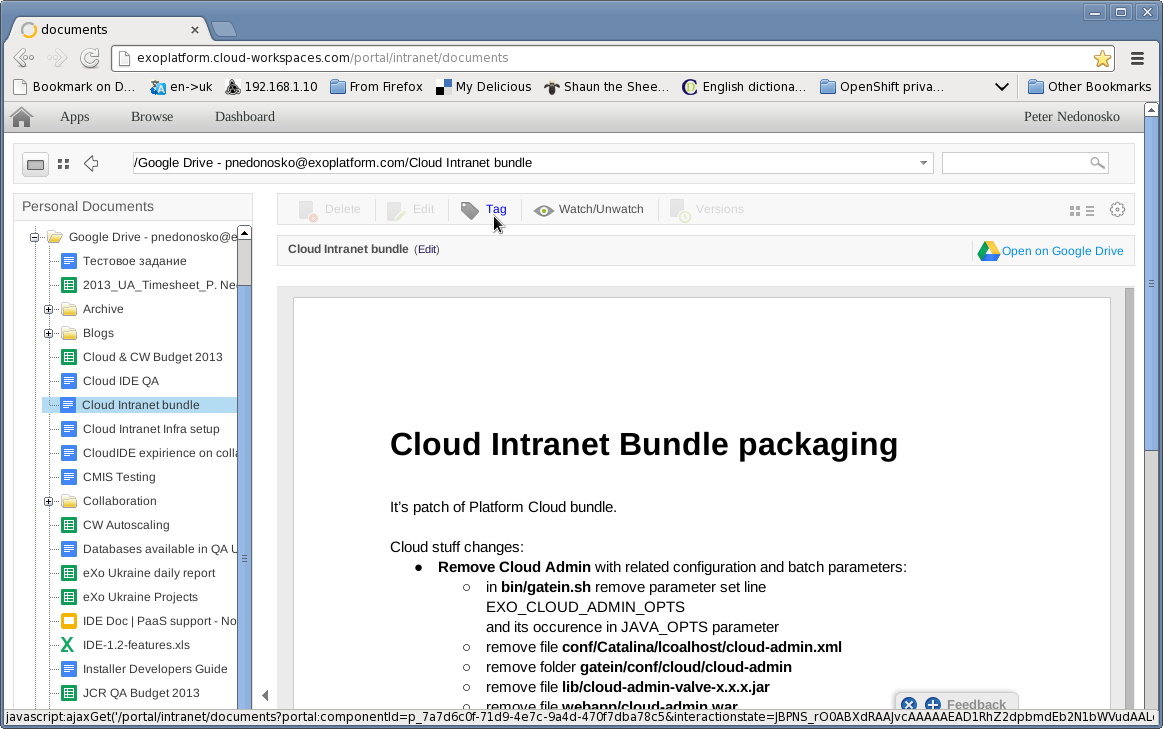Open document on Google Drive

pyautogui.click(x=1051, y=251)
